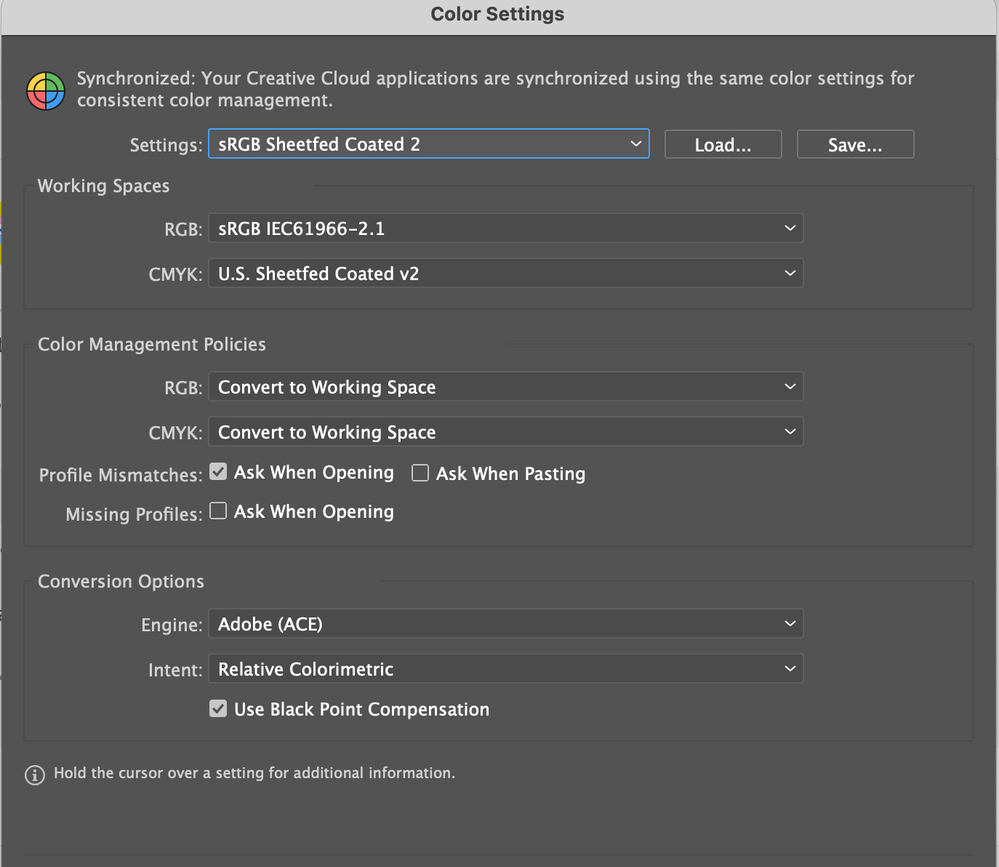The image size is (999, 867).
Task: Open the Working Spaces RGB dropdown
Action: 505,228
